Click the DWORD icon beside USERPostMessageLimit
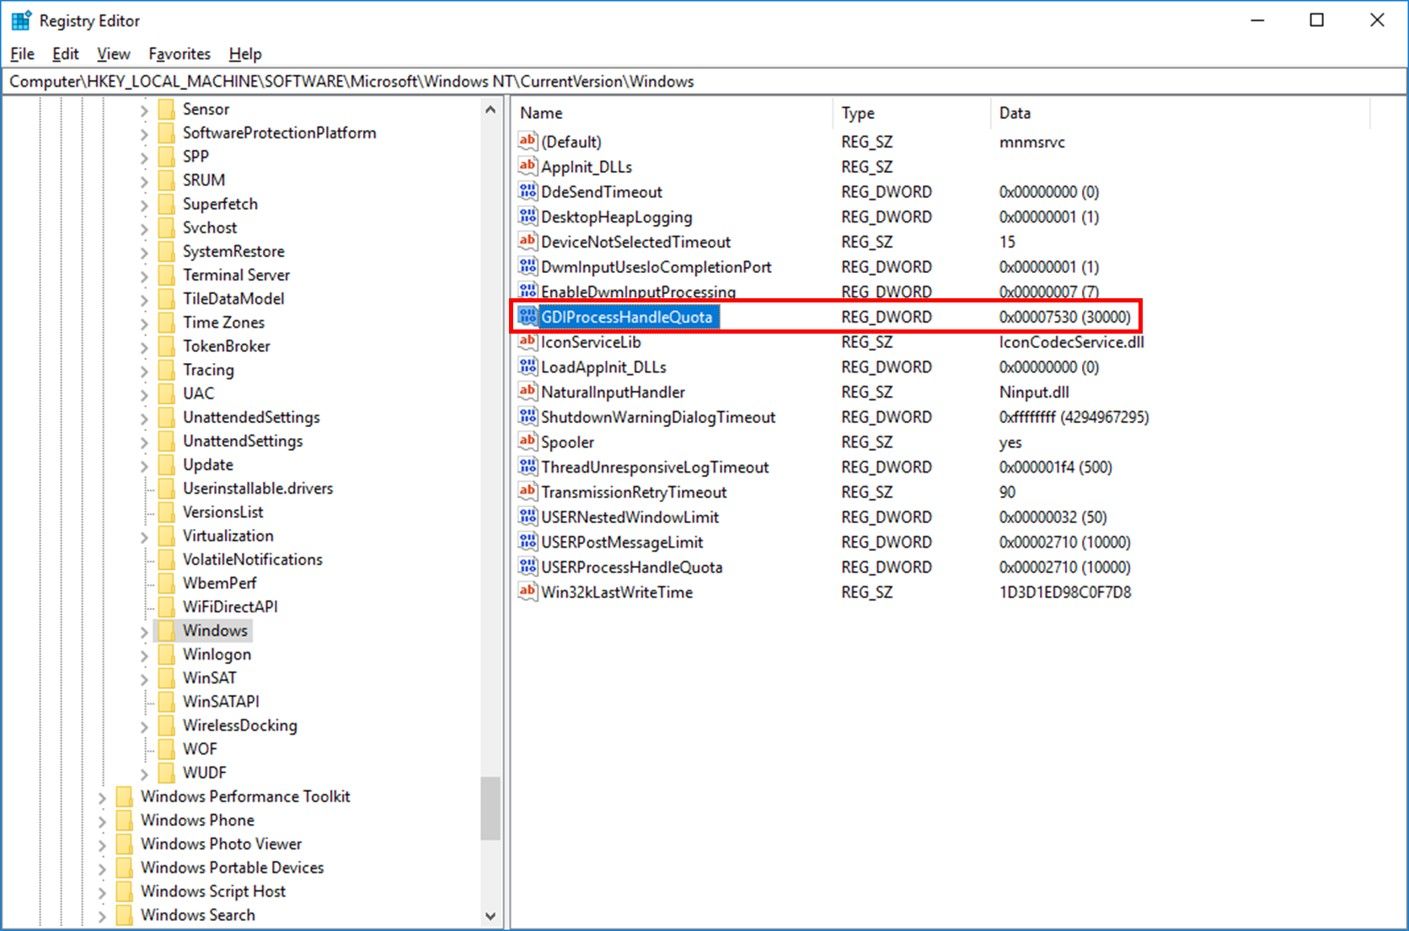This screenshot has width=1409, height=931. coord(528,541)
